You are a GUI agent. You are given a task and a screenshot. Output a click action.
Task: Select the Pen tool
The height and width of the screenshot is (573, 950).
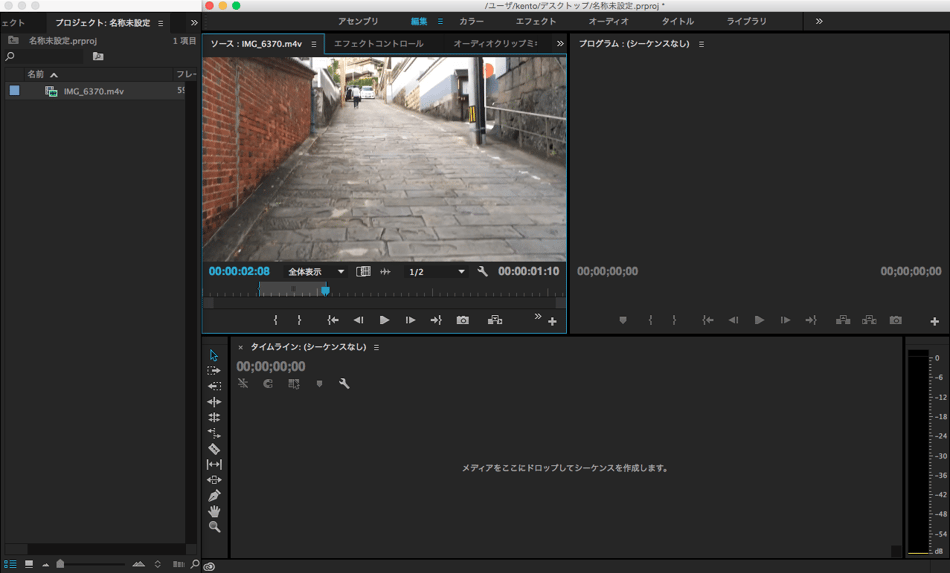coord(214,496)
